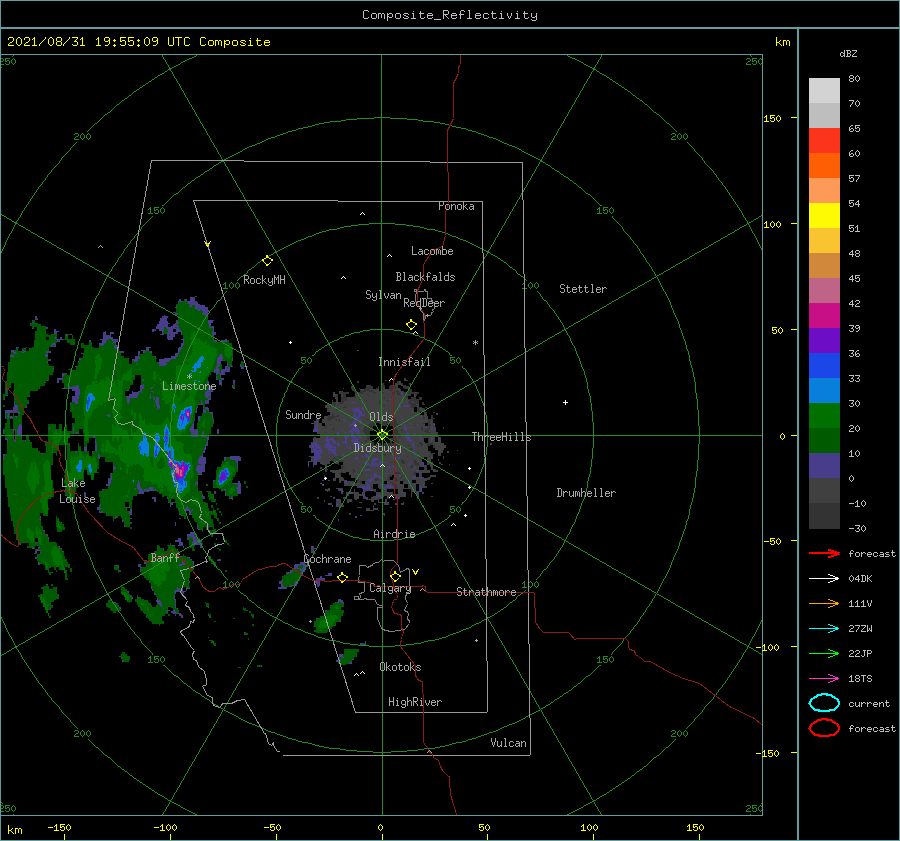This screenshot has height=841, width=900.
Task: Pick the bright yellow 51-54 dBZ swatch
Action: pyautogui.click(x=824, y=216)
